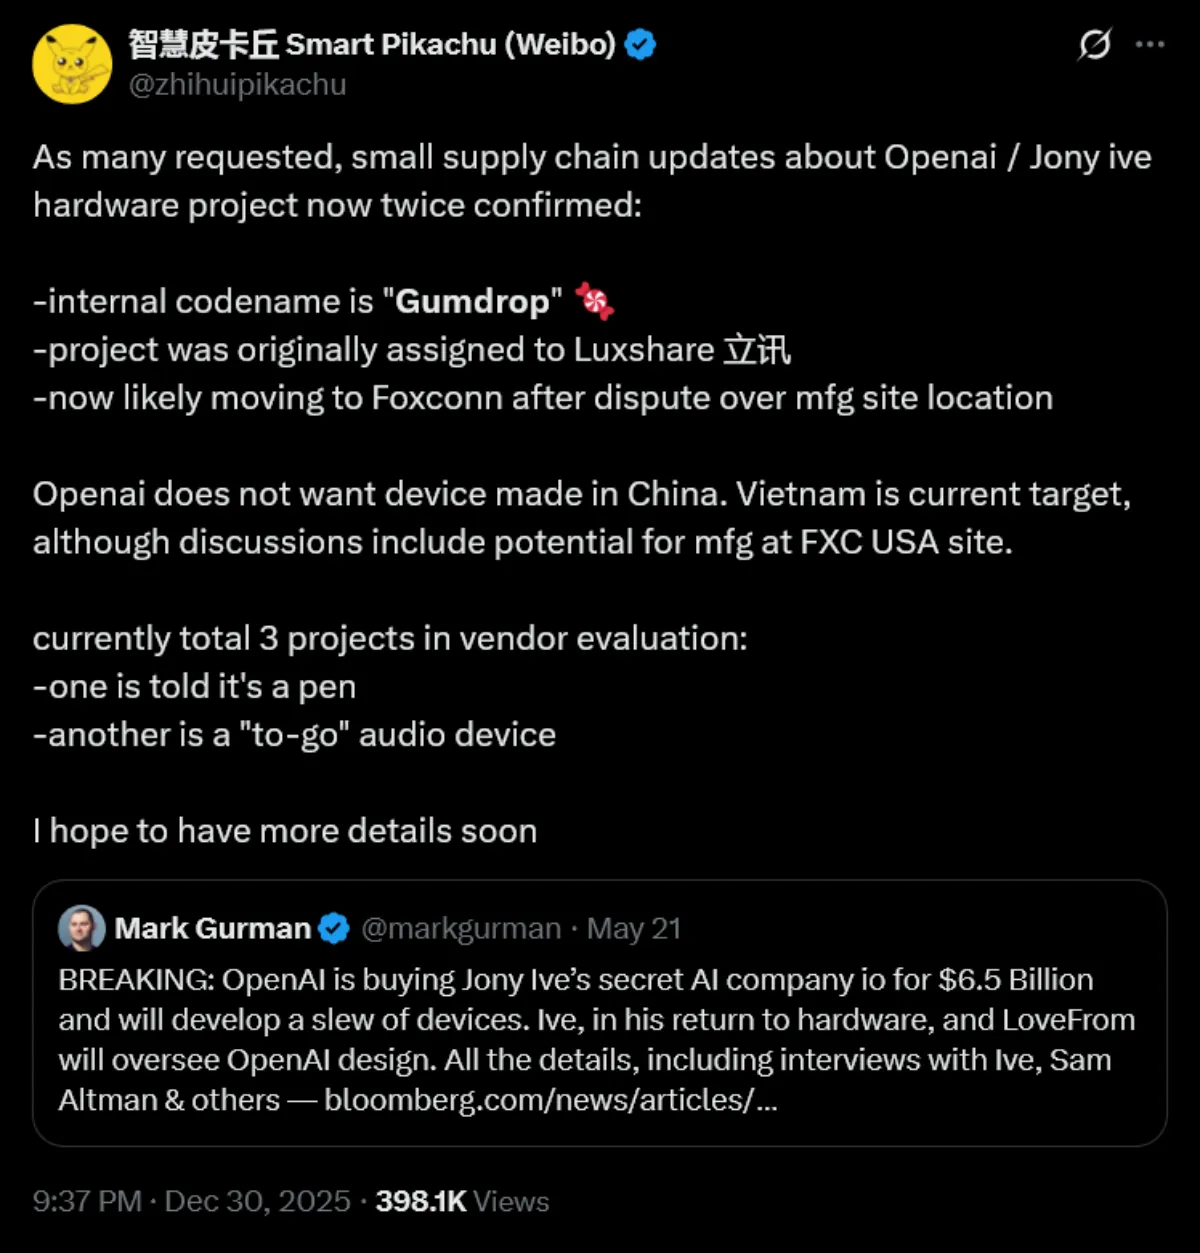Open Grok actions icon on the post
Screen dimensions: 1200x1253
pos(1095,45)
